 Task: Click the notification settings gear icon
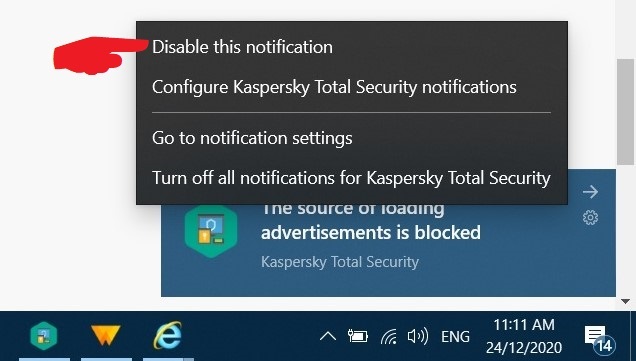tap(590, 218)
